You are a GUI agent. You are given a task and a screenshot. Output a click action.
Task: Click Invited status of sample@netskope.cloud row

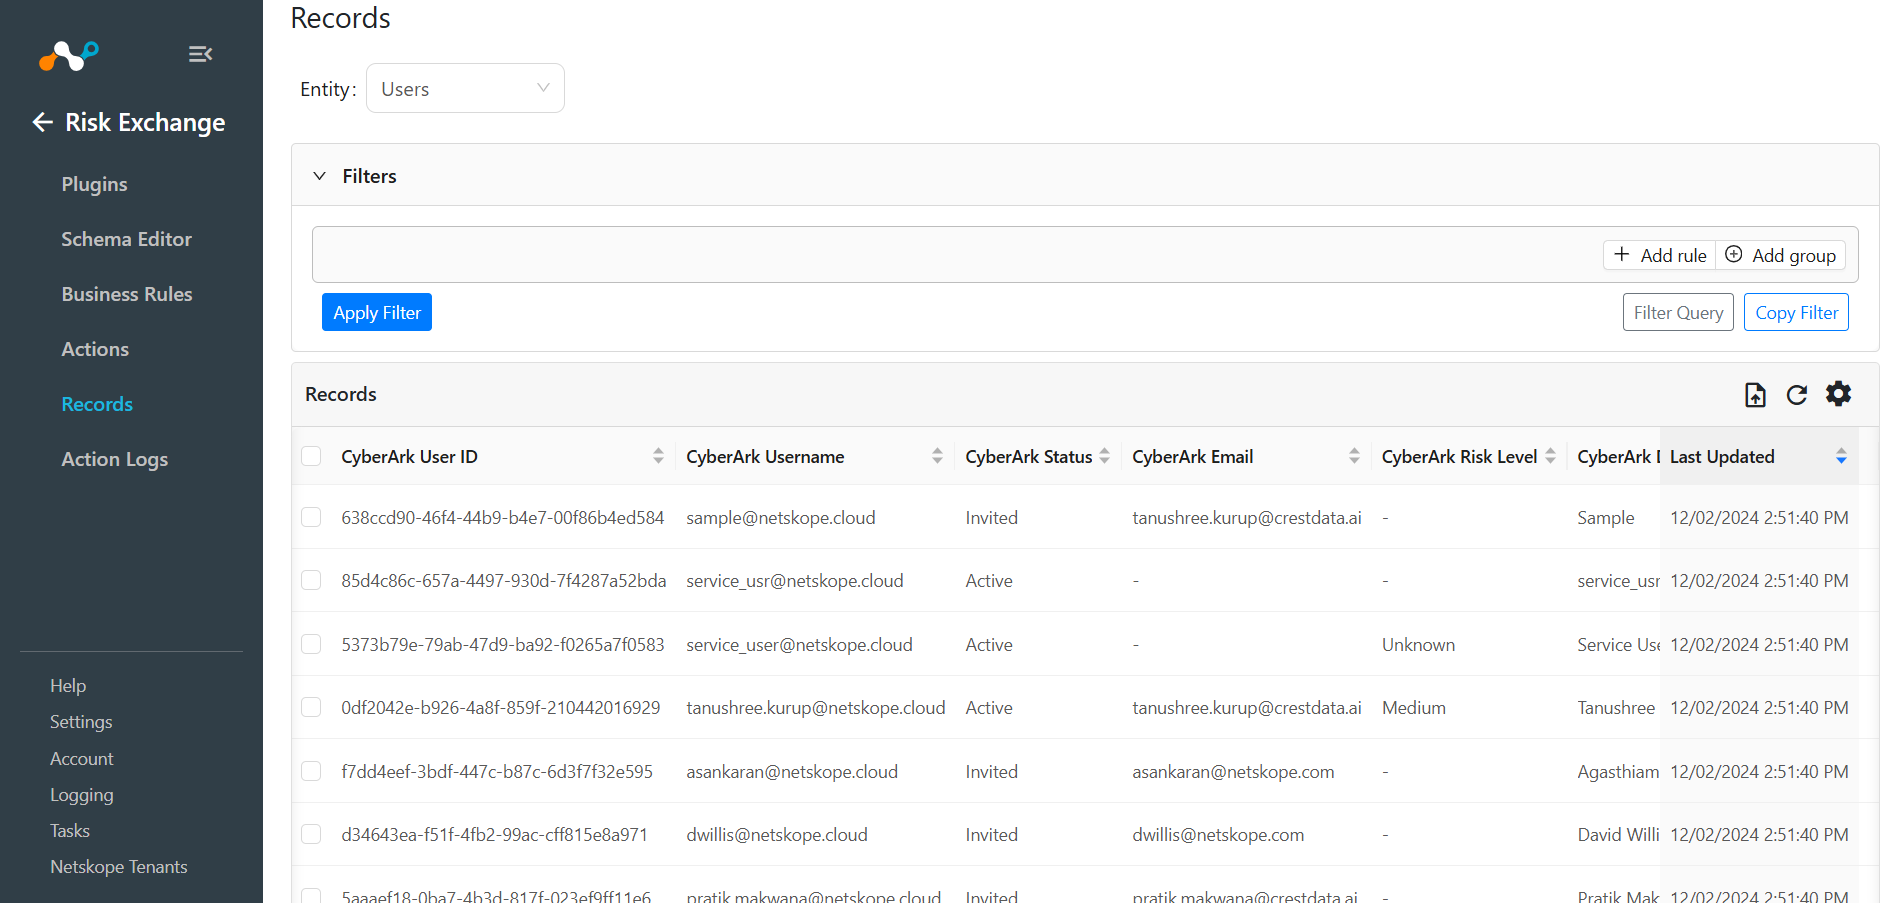(991, 517)
